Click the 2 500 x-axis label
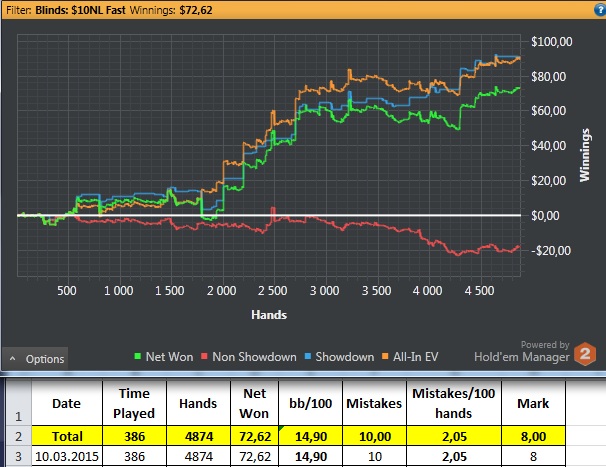 coord(272,291)
